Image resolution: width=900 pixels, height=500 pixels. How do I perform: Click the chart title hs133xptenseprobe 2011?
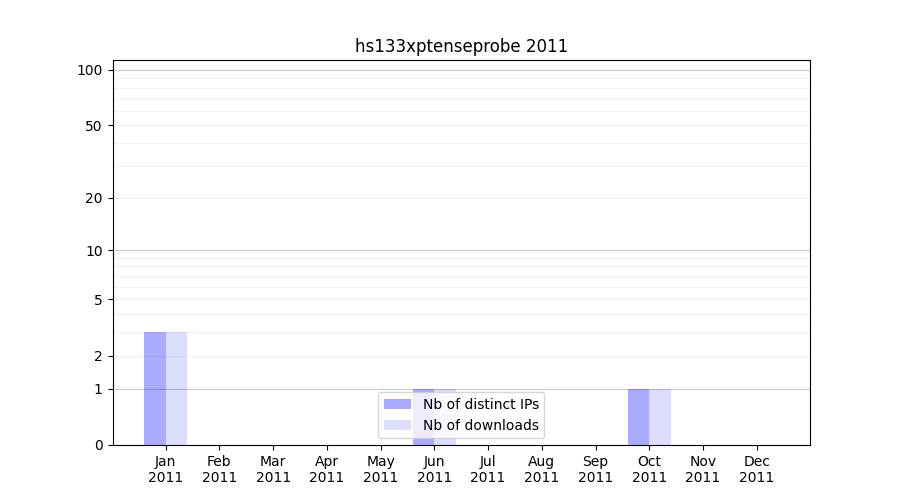tap(461, 46)
